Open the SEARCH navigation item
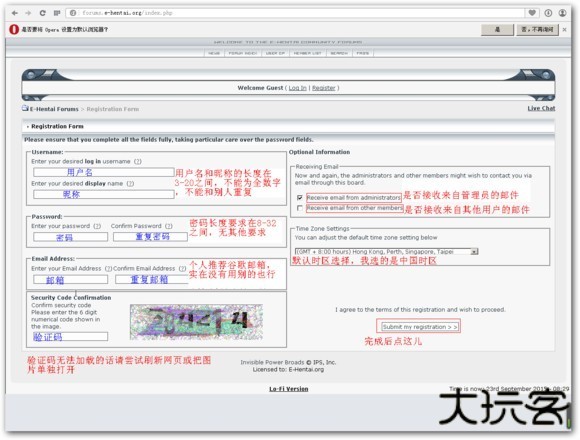The image size is (580, 440). pyautogui.click(x=339, y=53)
